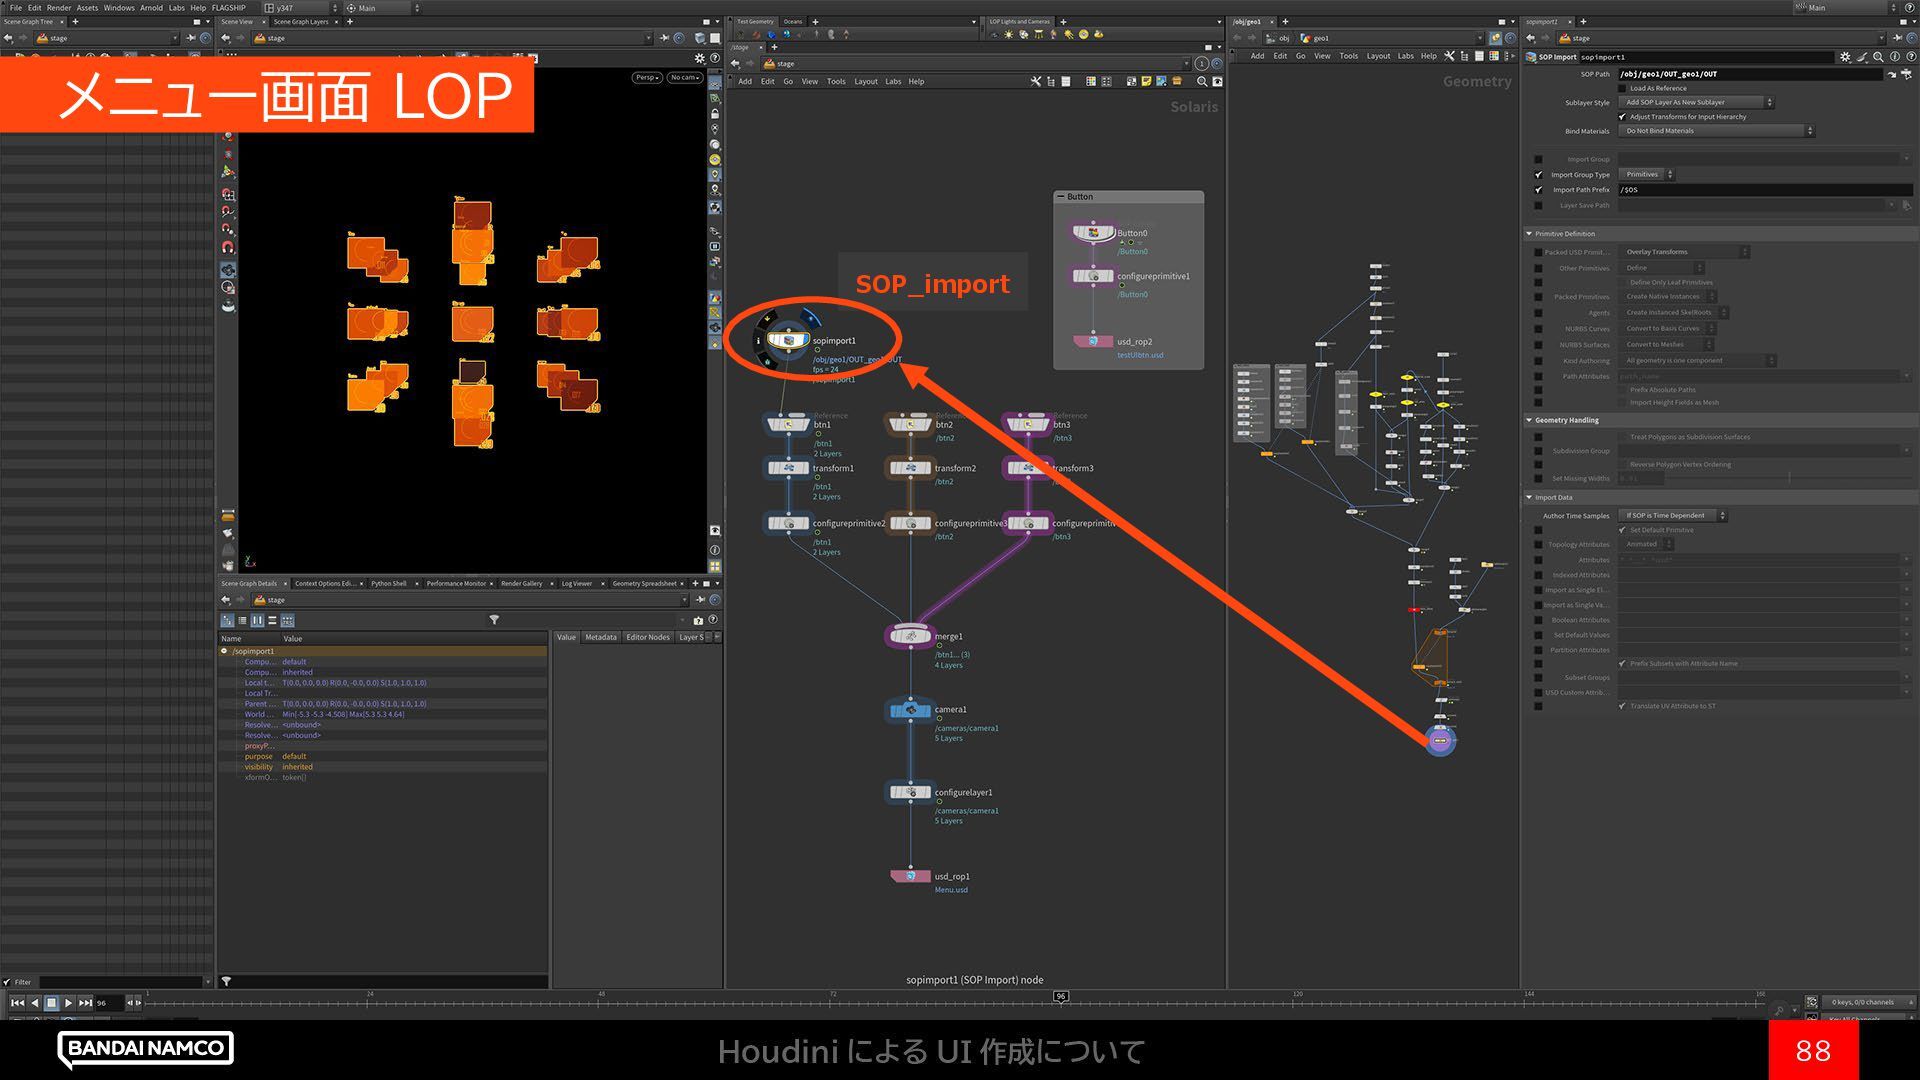Click the gear icon in SOP Import parameters

[1845, 57]
